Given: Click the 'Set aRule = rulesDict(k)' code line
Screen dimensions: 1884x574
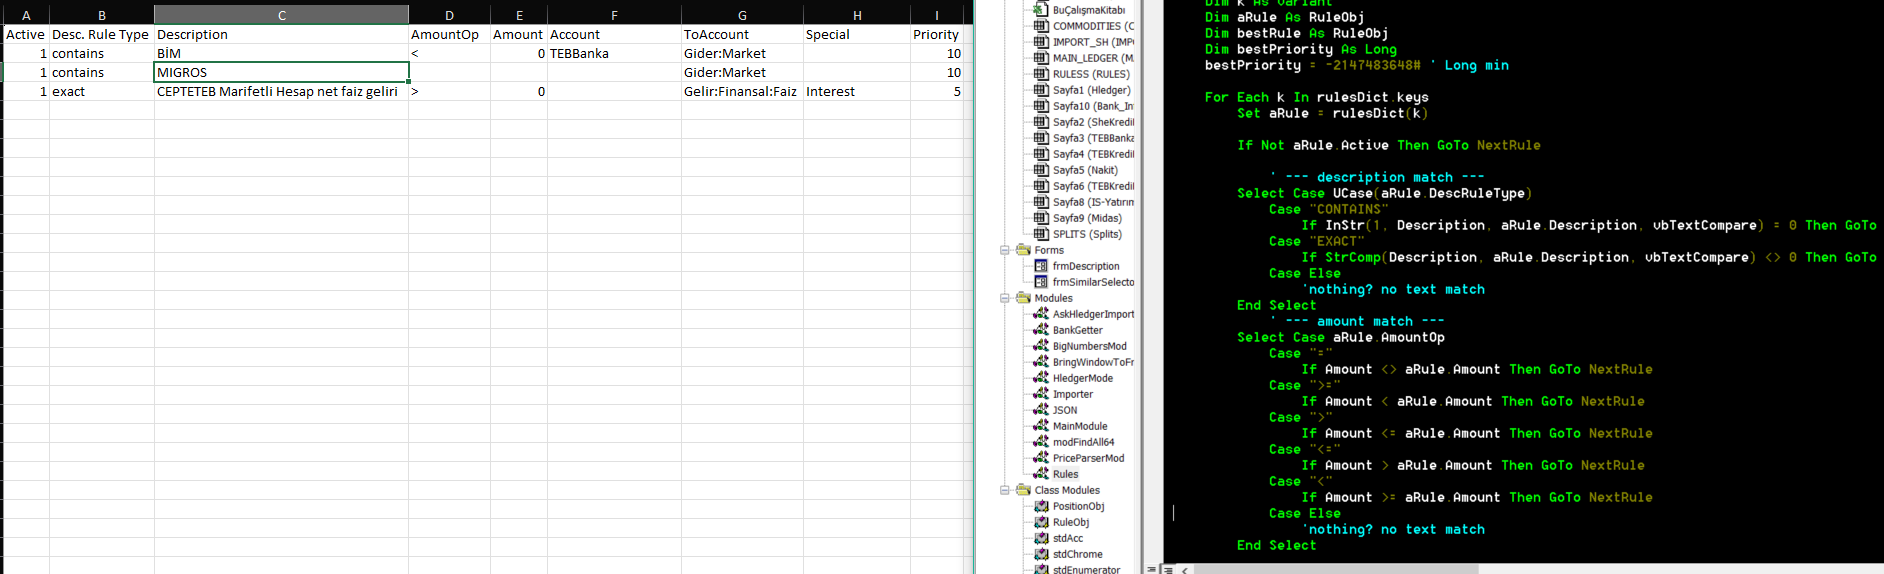Looking at the screenshot, I should (1332, 113).
